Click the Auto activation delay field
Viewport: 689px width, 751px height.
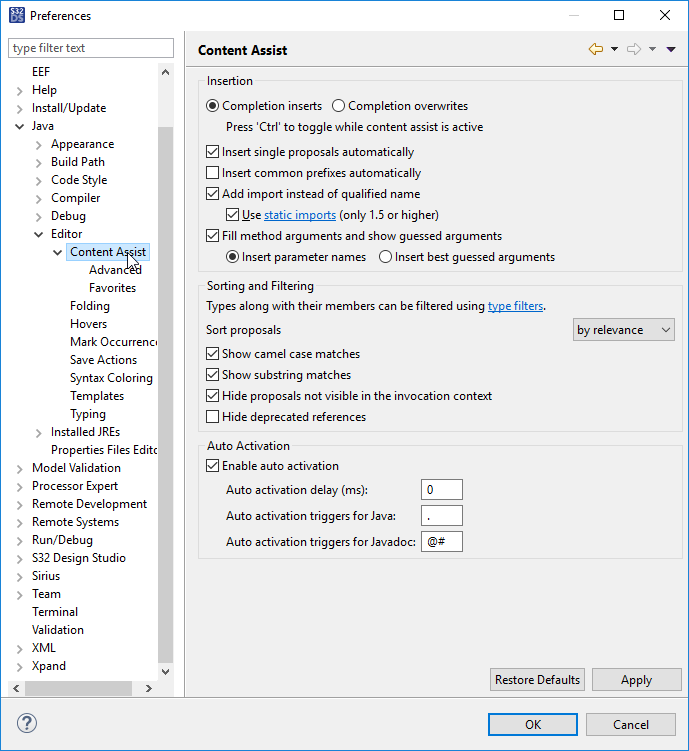tap(442, 490)
